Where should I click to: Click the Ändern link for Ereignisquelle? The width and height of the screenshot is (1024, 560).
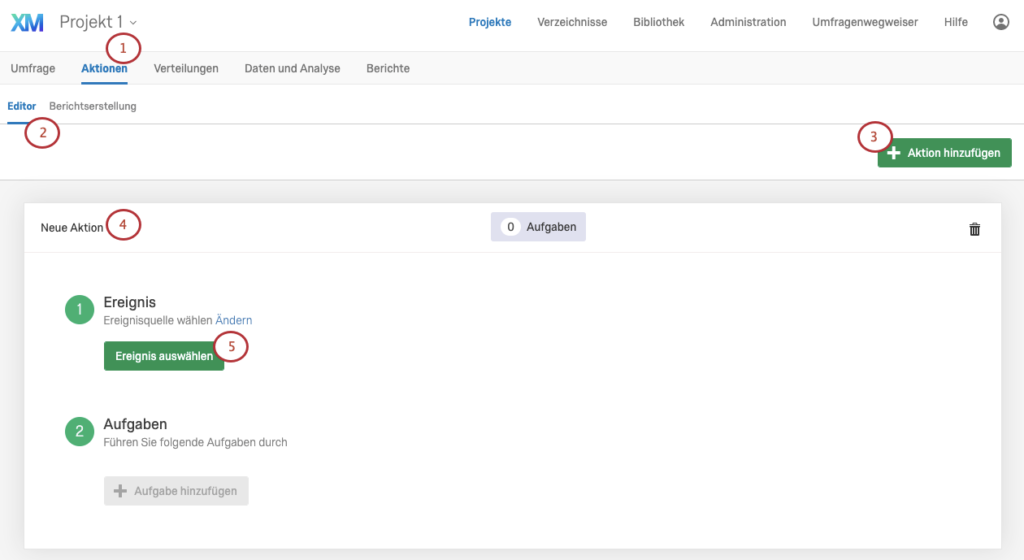(x=234, y=320)
